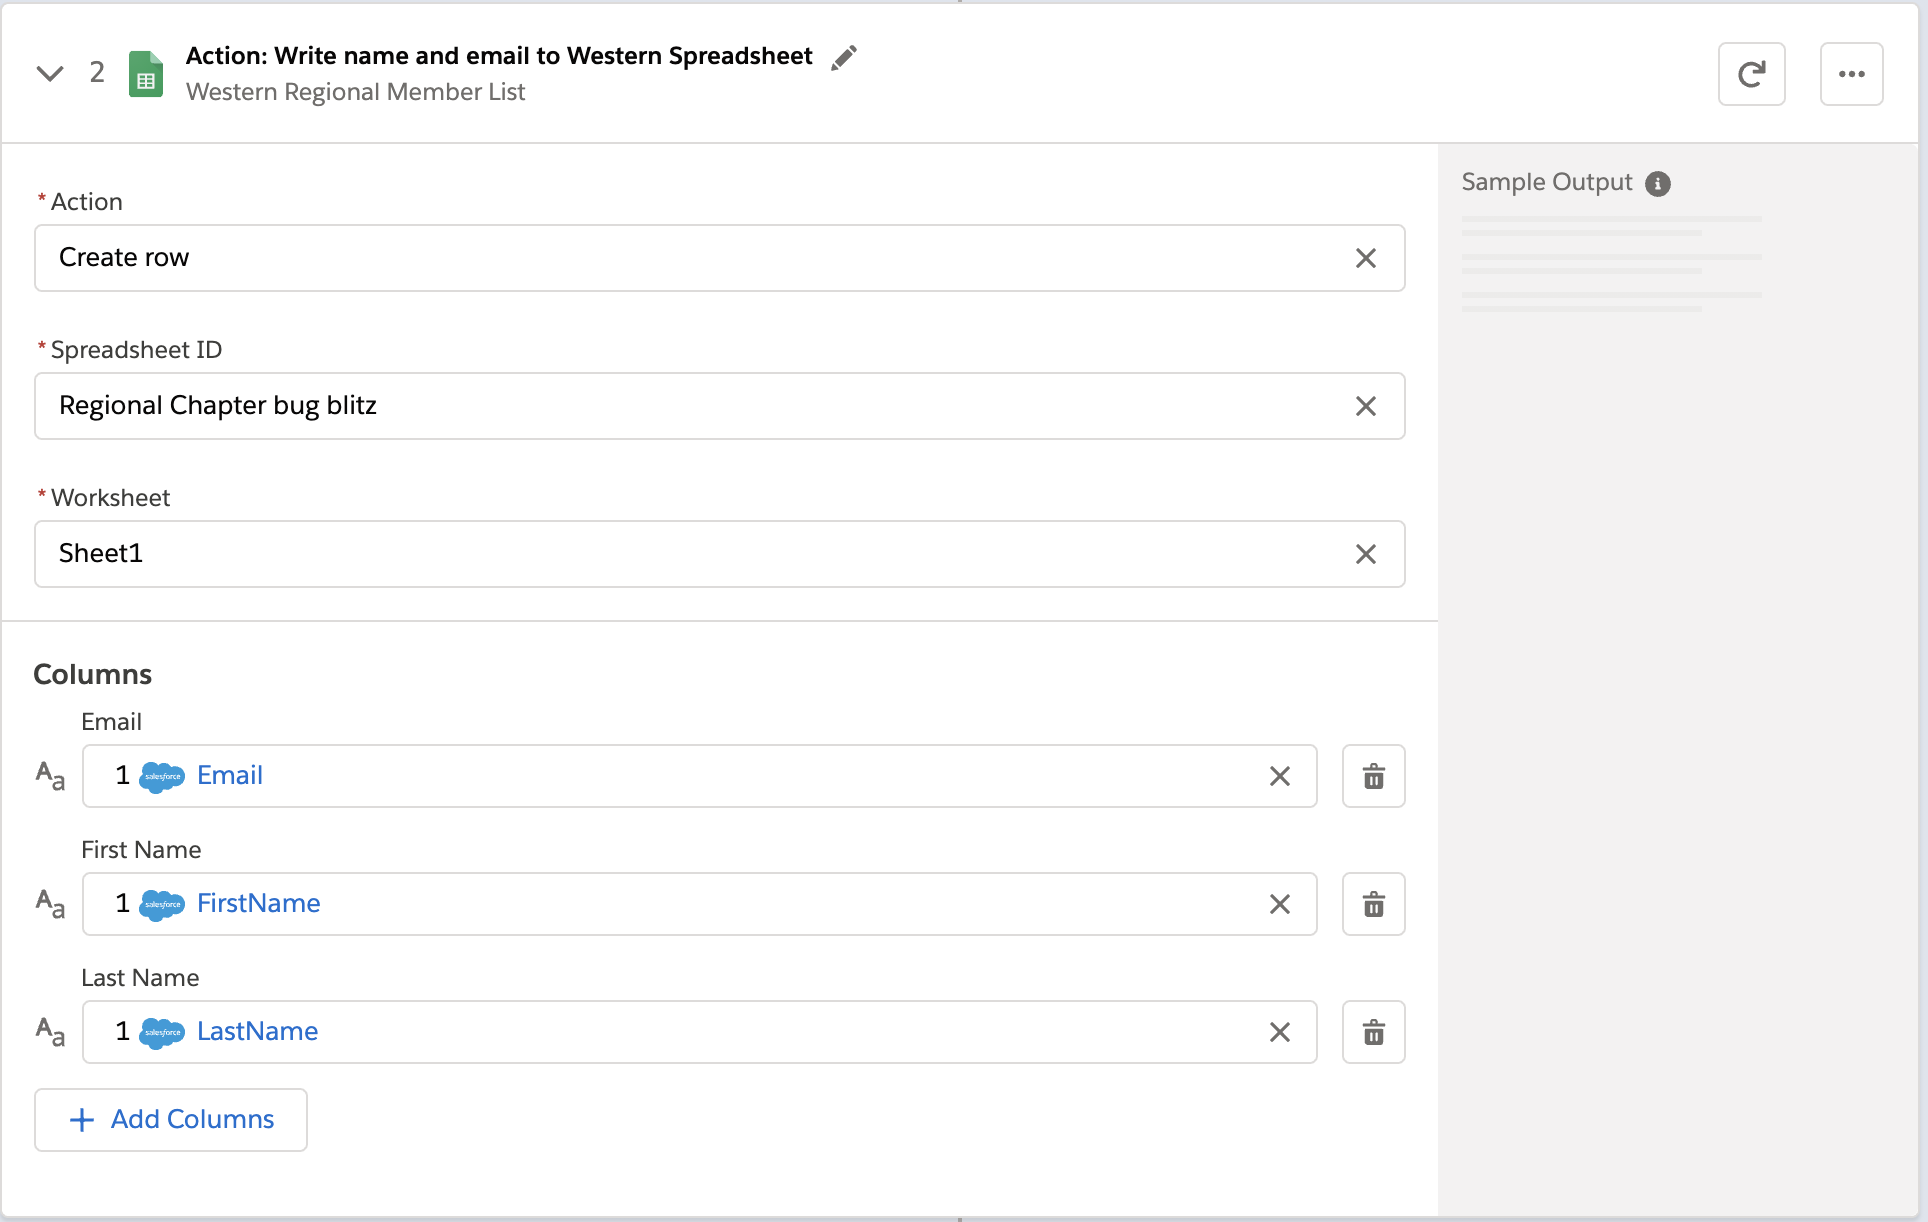Open the ellipsis more-actions menu
Screen dimensions: 1928x1222
tap(1852, 73)
